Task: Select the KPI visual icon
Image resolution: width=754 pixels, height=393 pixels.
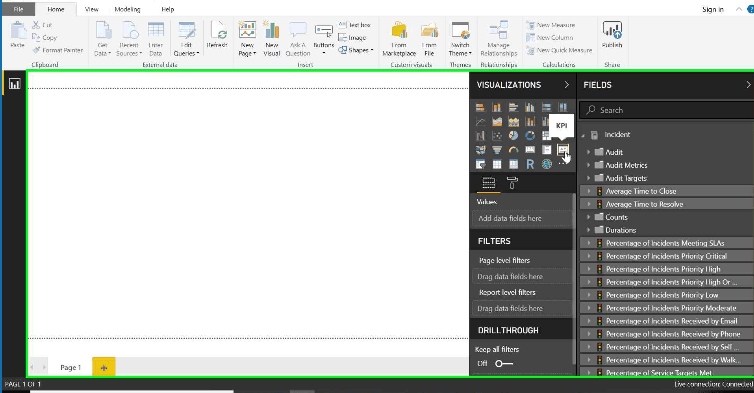Action: click(563, 150)
